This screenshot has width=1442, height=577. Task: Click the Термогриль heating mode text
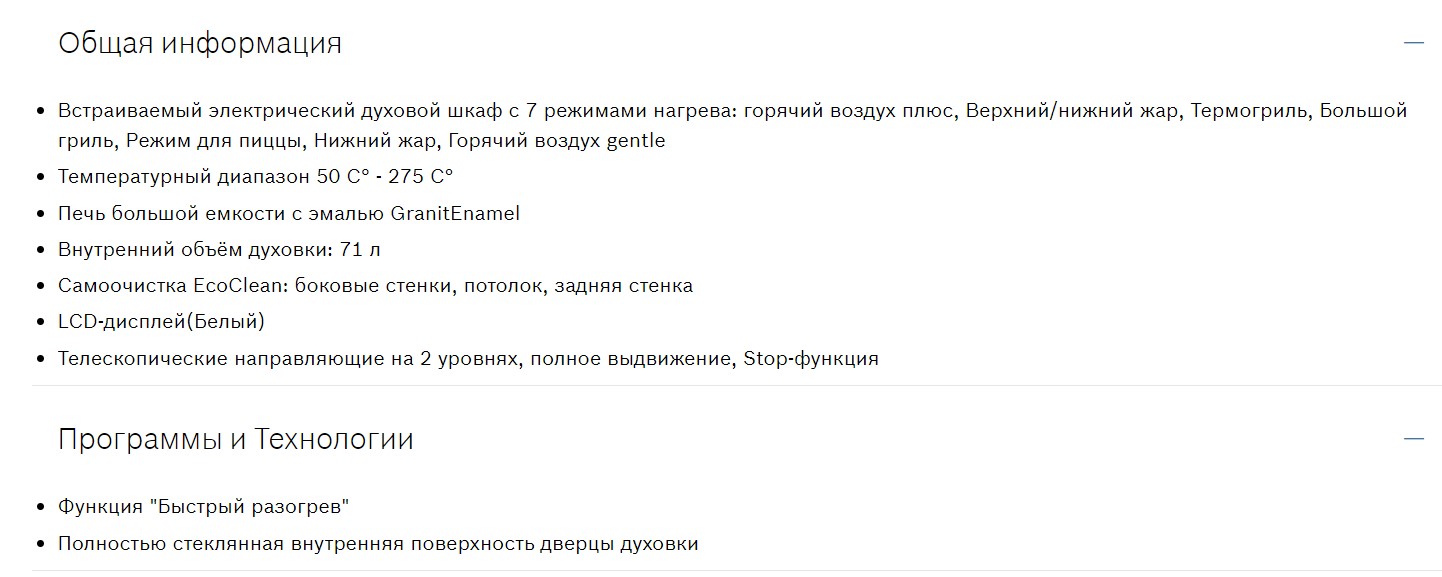tap(1249, 111)
